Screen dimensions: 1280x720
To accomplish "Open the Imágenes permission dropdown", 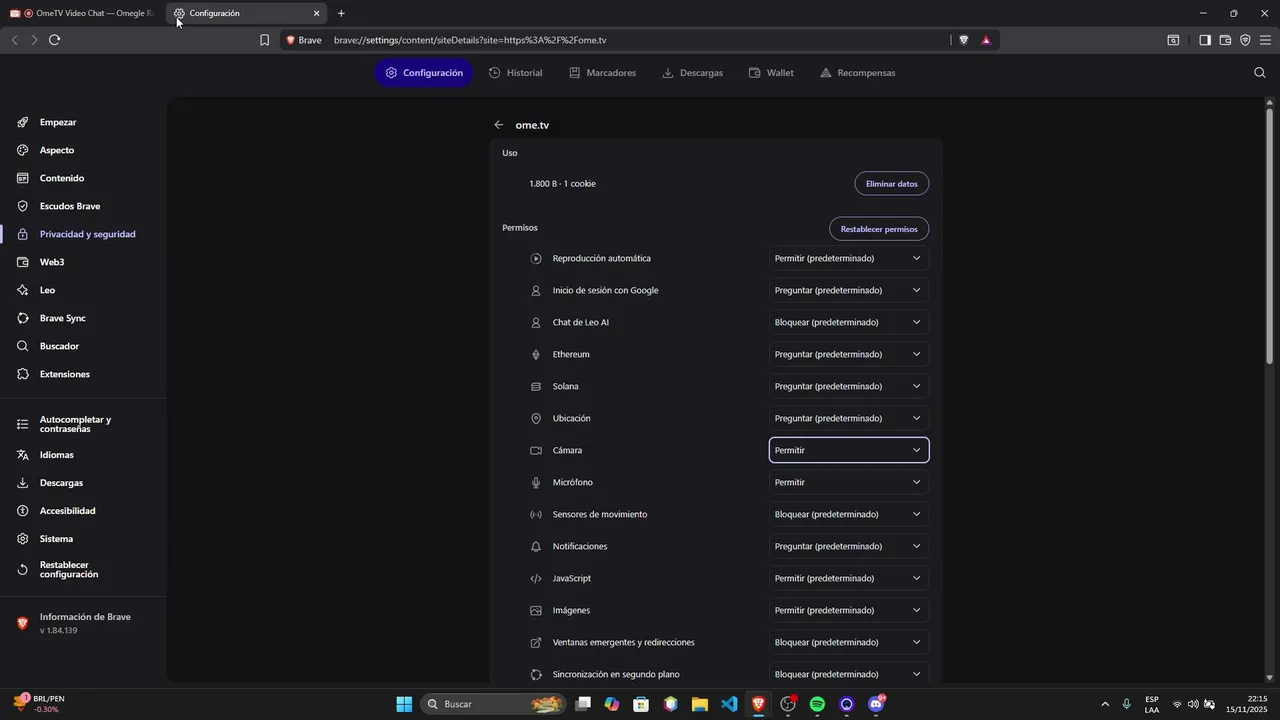I will click(849, 610).
